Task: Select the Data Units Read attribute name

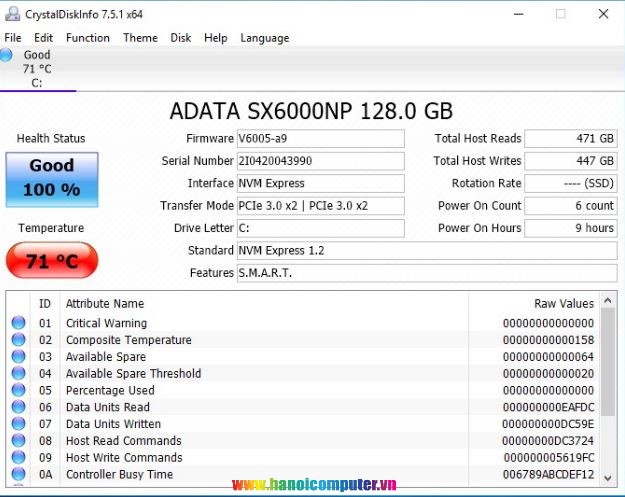Action: click(108, 407)
